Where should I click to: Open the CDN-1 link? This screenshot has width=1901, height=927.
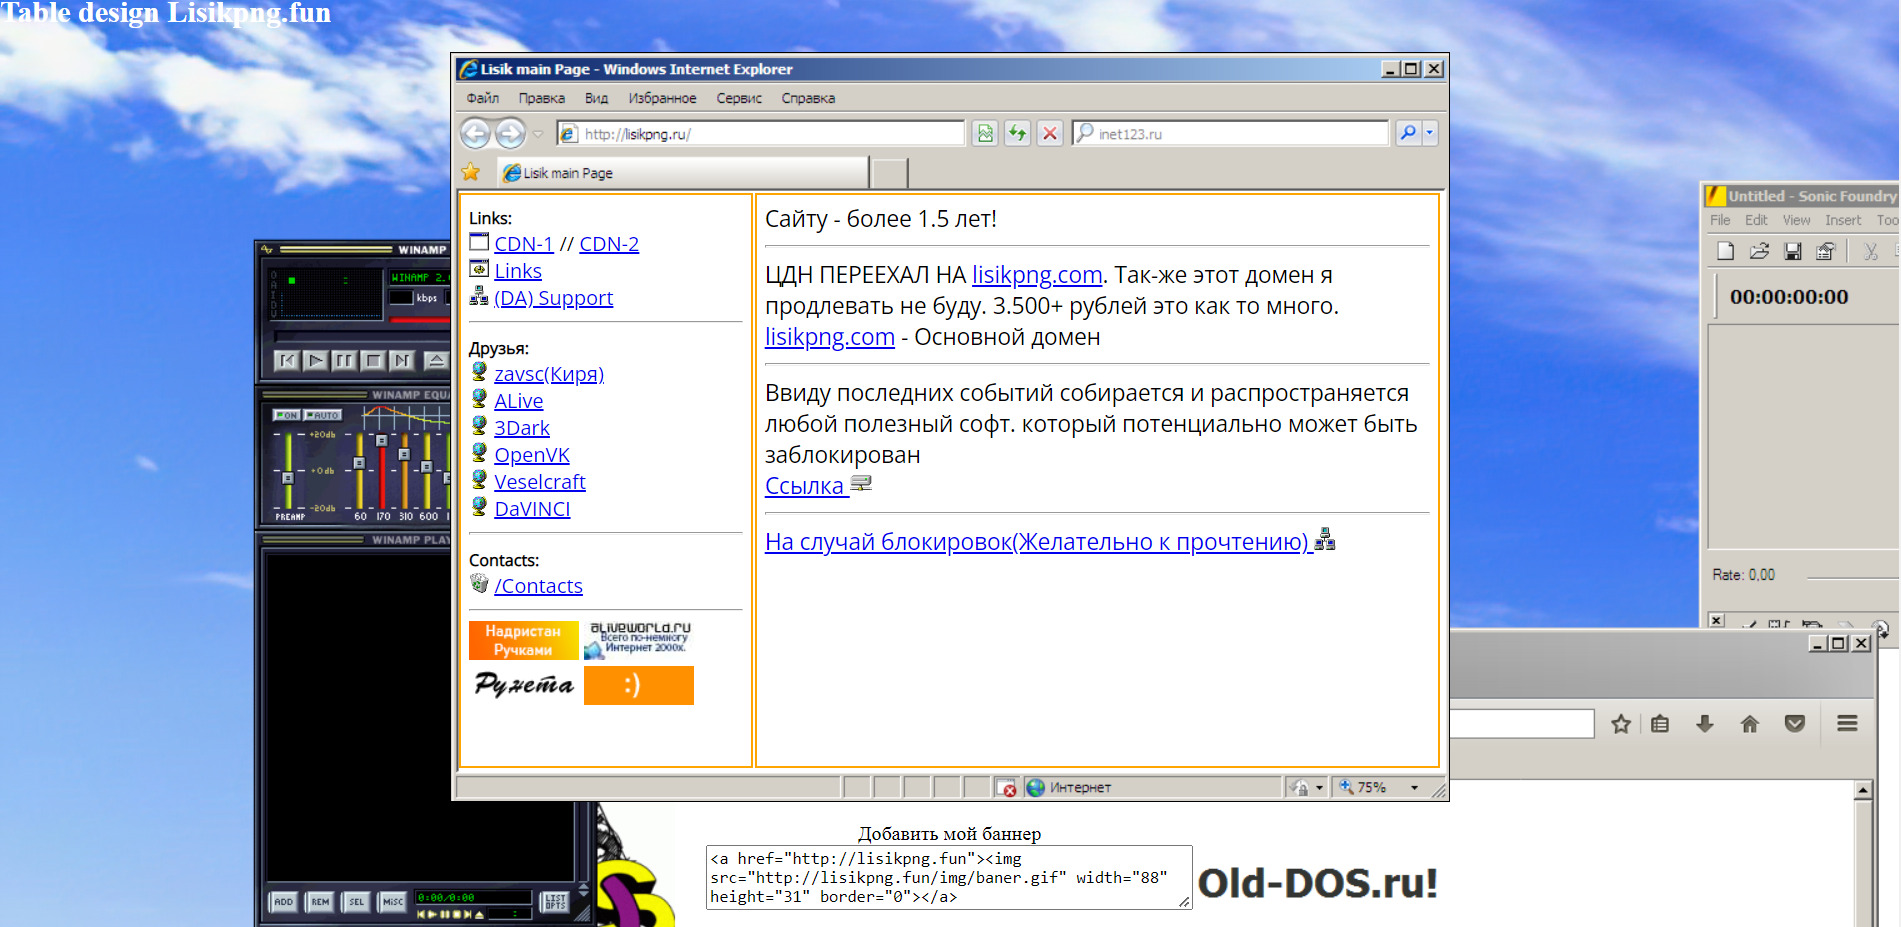coord(524,244)
